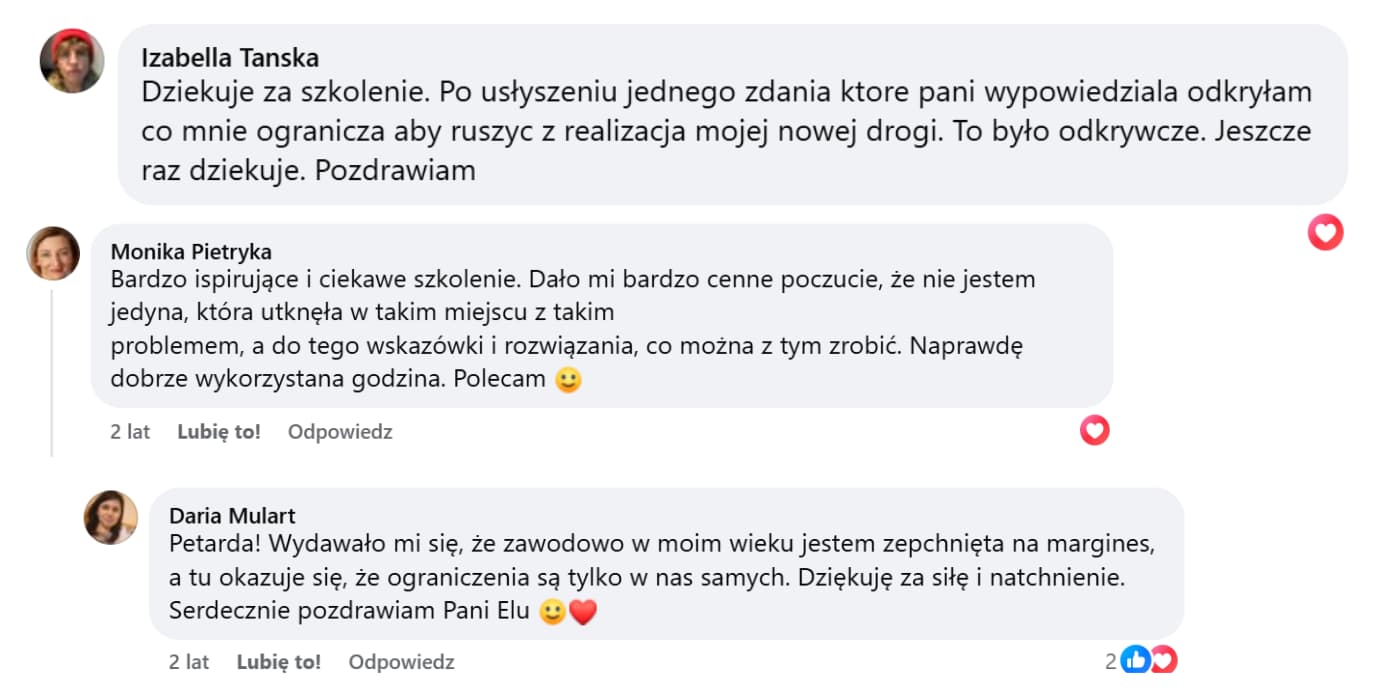The image size is (1400, 700).
Task: Open the reaction count "2" on Daria's comment
Action: click(1110, 661)
